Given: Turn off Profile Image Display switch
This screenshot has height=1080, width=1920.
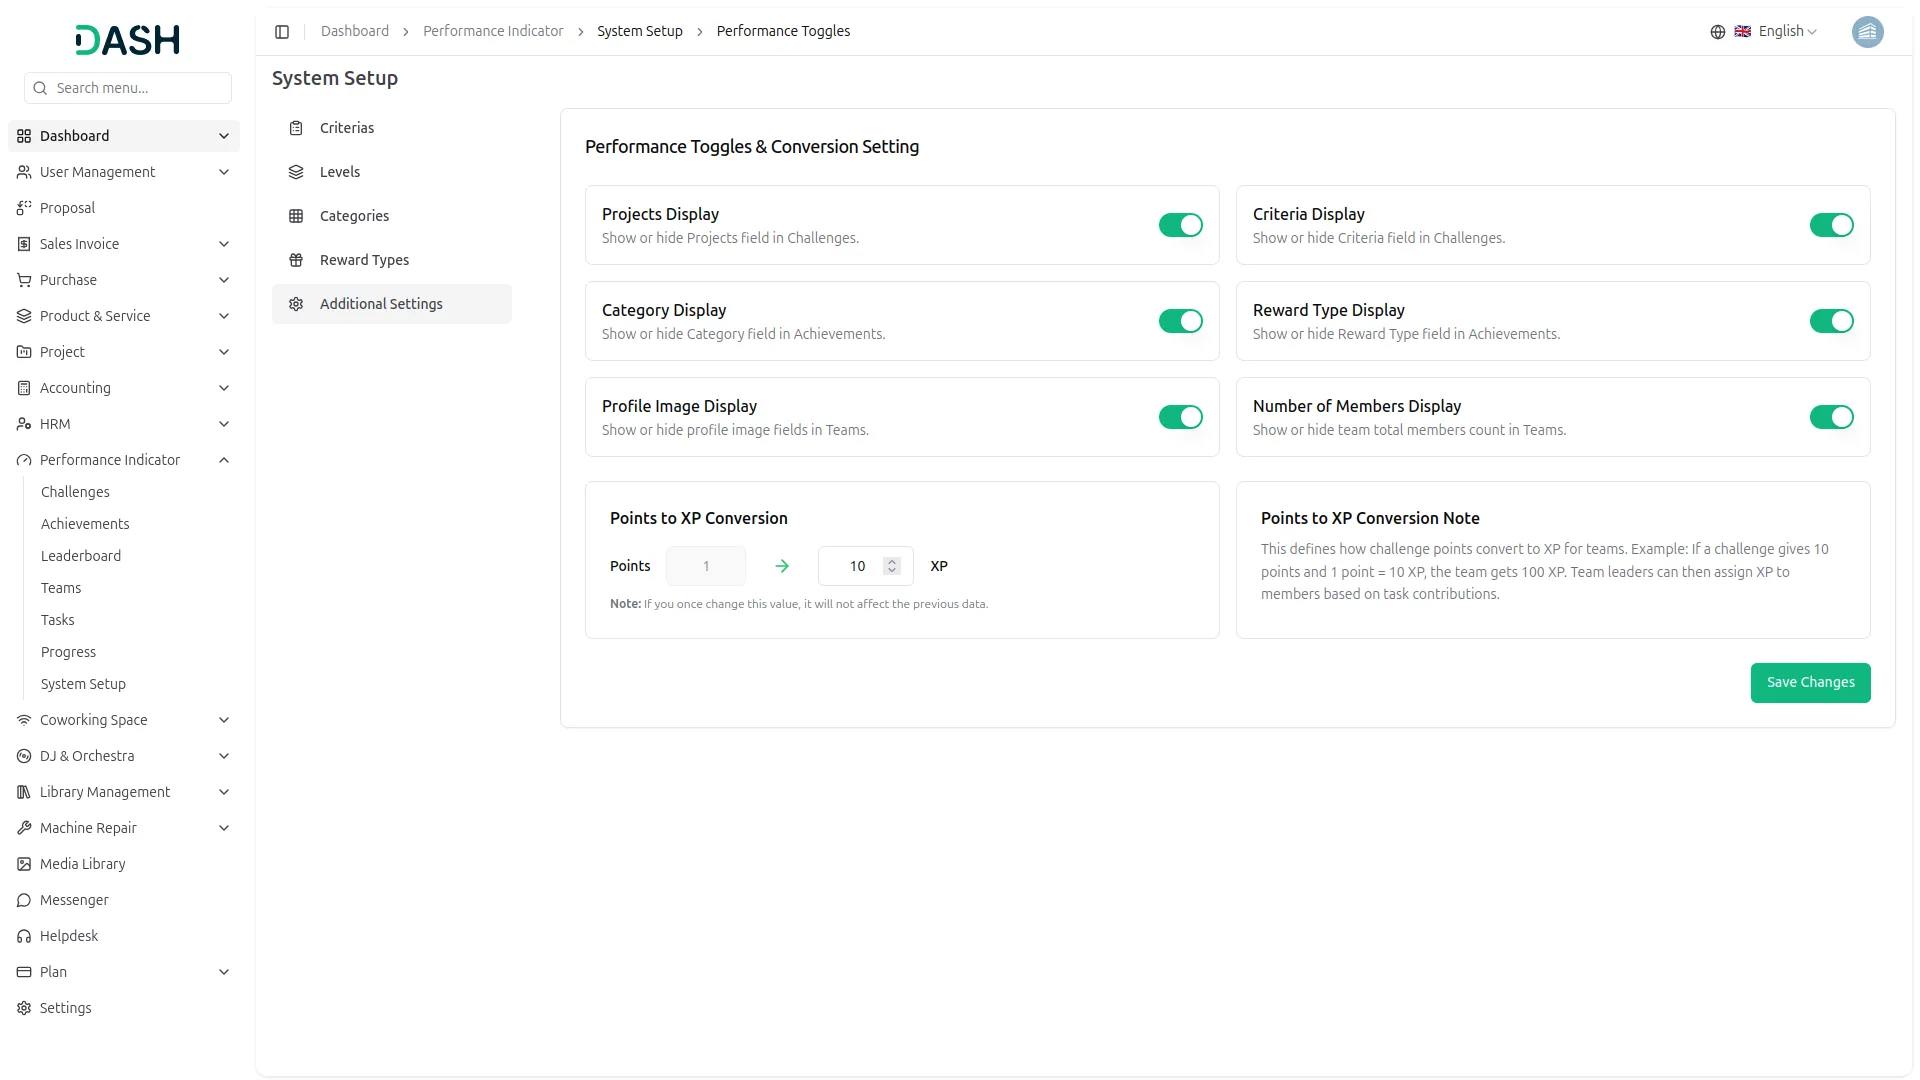Looking at the screenshot, I should 1180,417.
